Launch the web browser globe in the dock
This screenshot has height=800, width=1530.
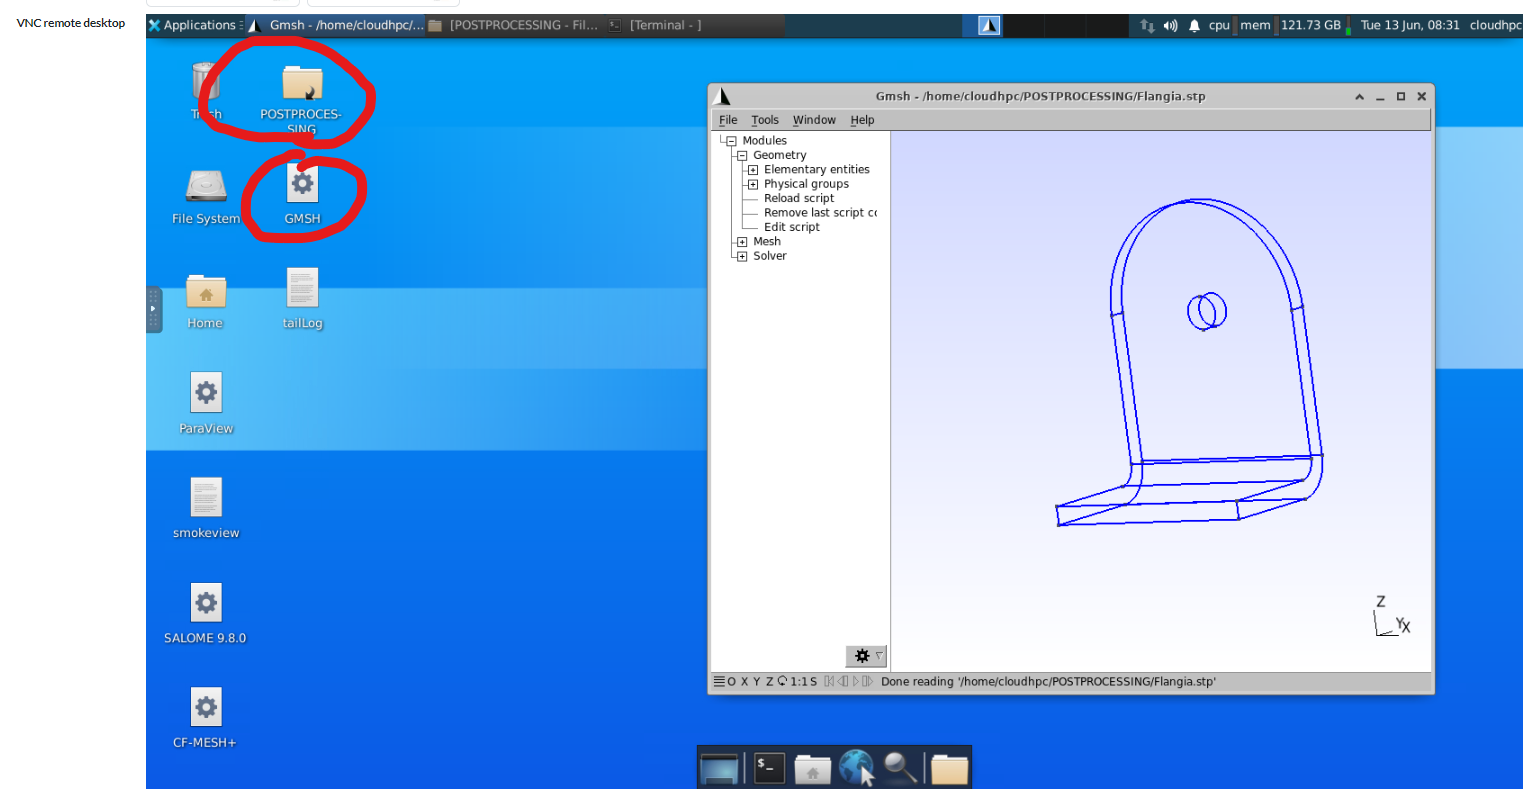pyautogui.click(x=856, y=768)
